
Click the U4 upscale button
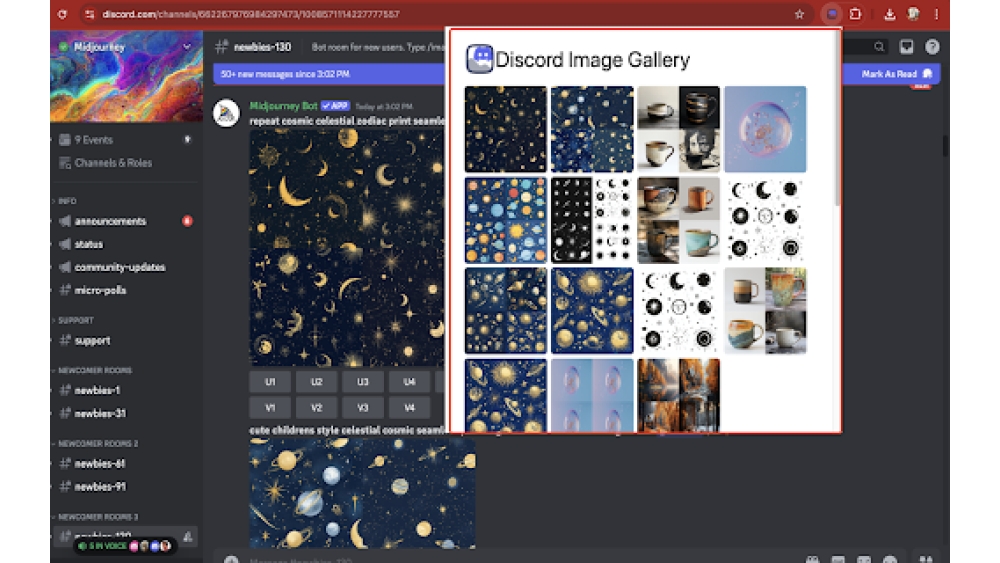coord(409,382)
